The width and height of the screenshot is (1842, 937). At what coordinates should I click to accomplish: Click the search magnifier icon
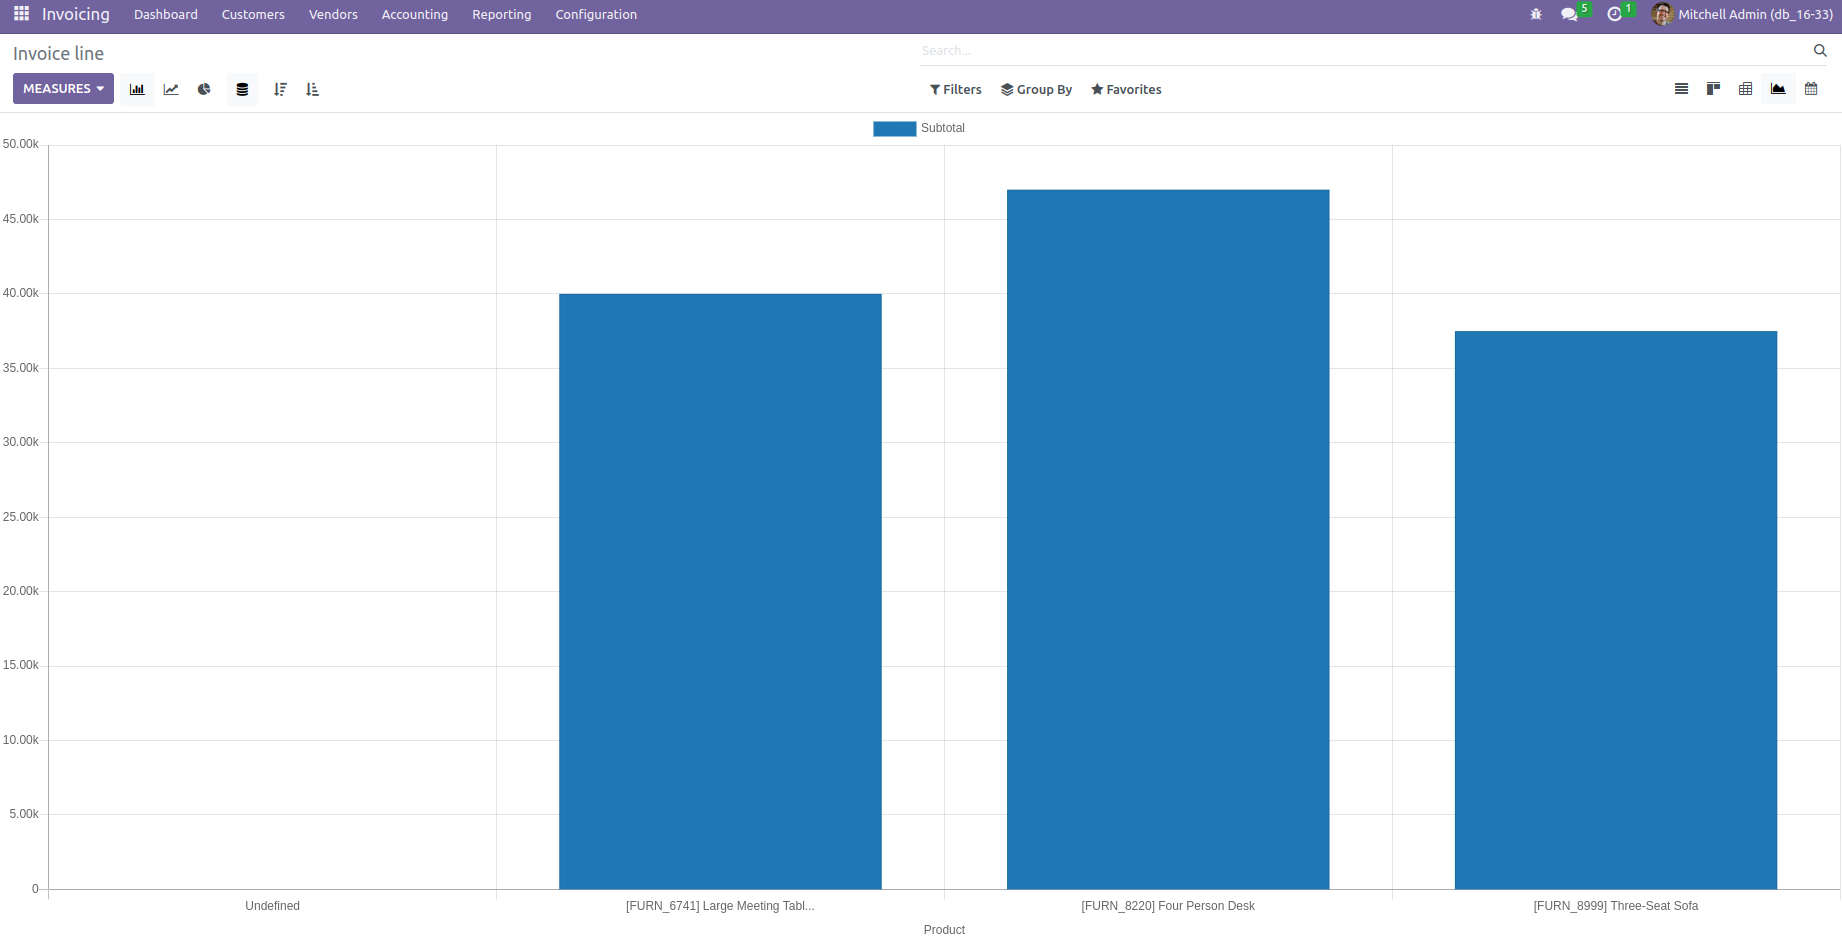[1820, 50]
